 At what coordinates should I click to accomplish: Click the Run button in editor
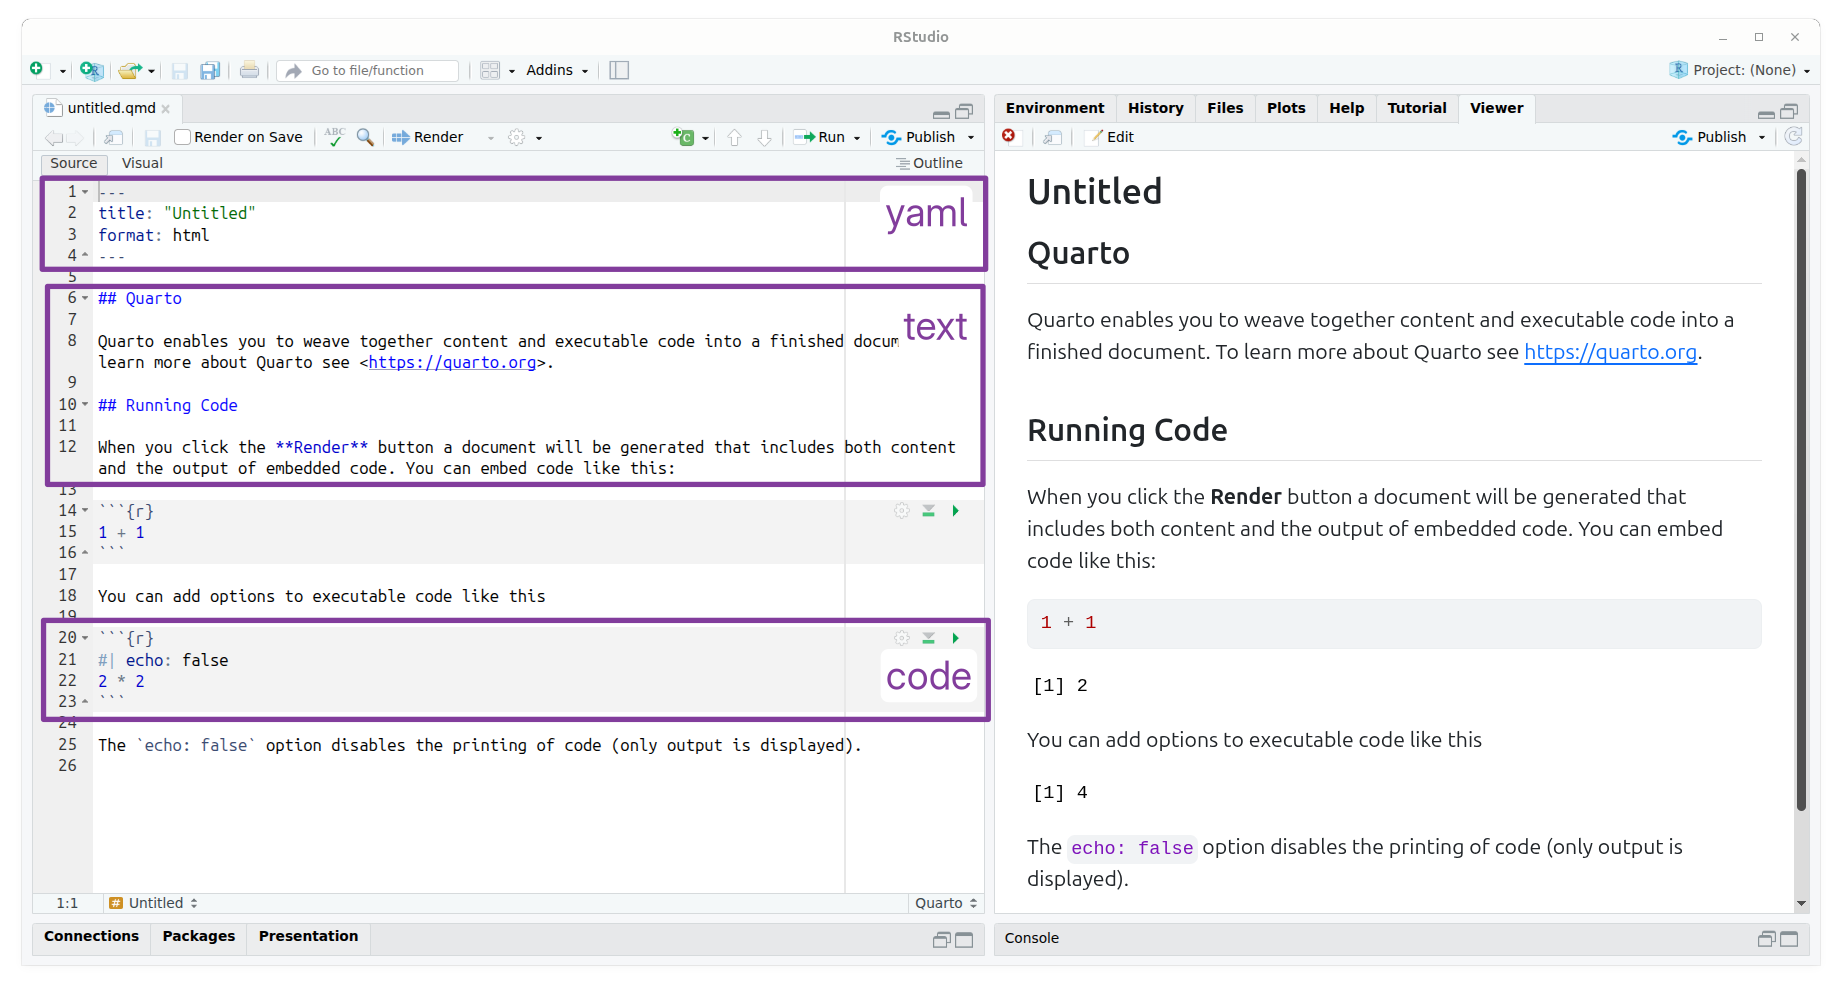pyautogui.click(x=820, y=137)
